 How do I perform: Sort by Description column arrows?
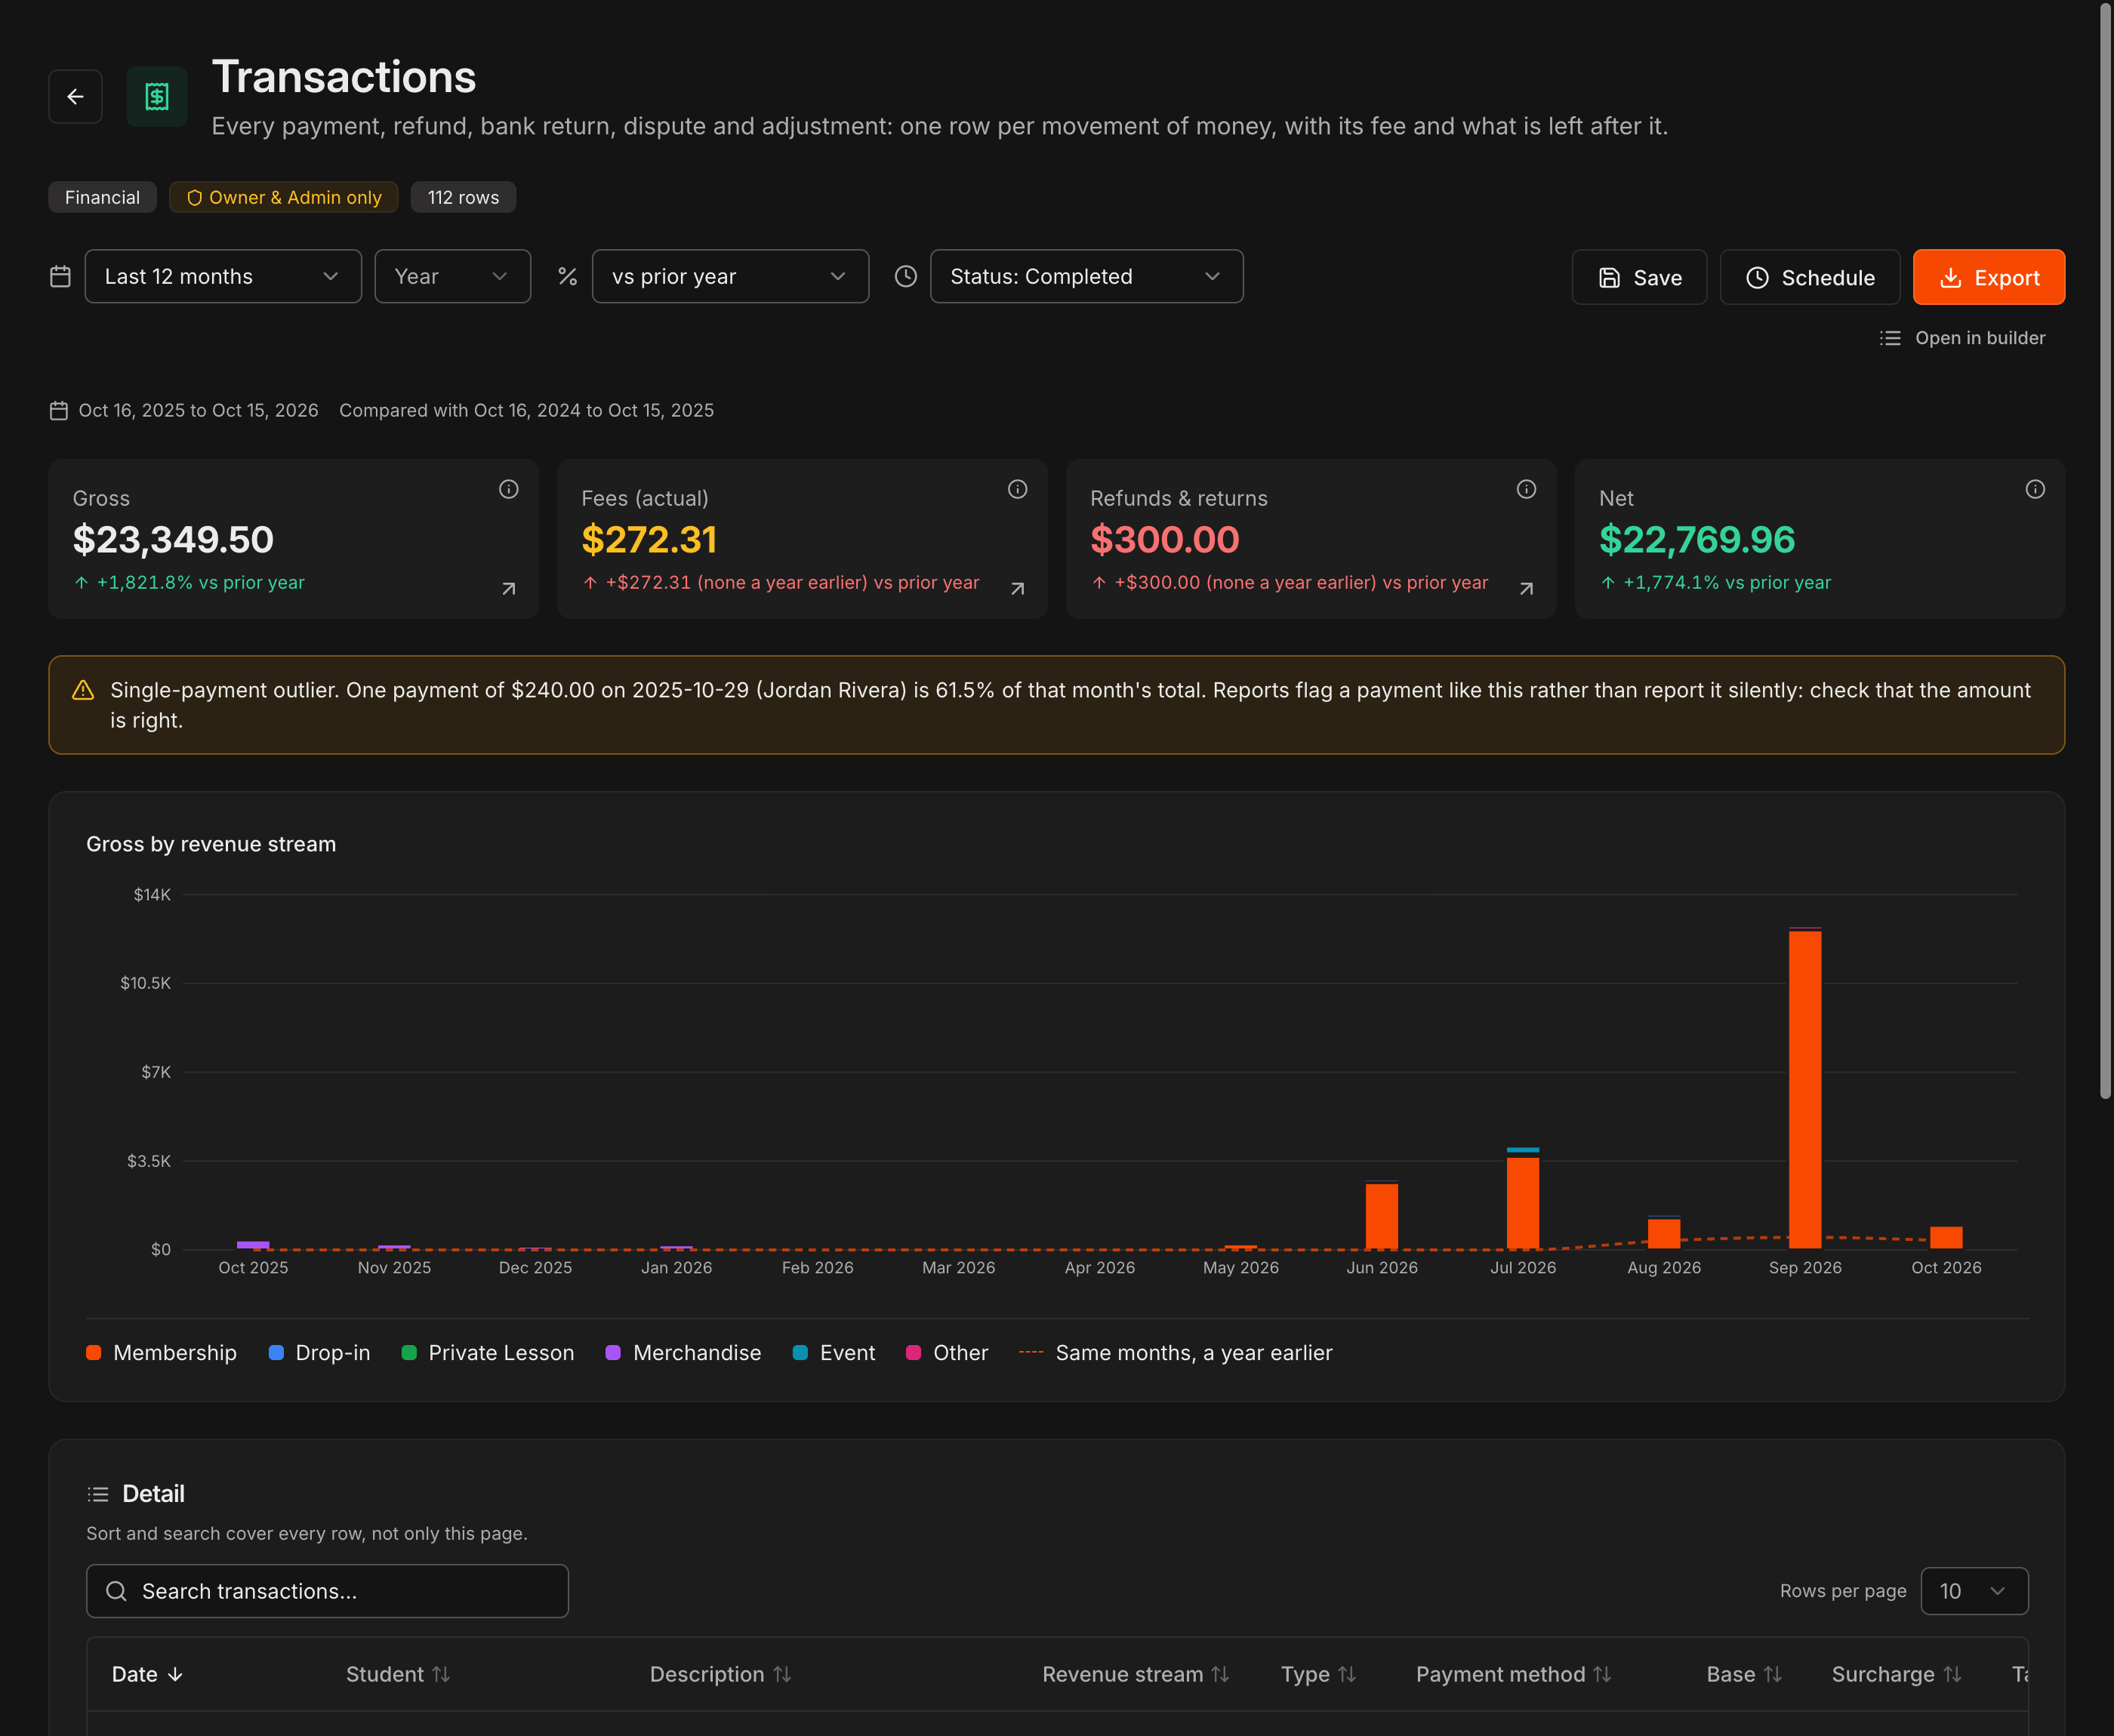782,1674
